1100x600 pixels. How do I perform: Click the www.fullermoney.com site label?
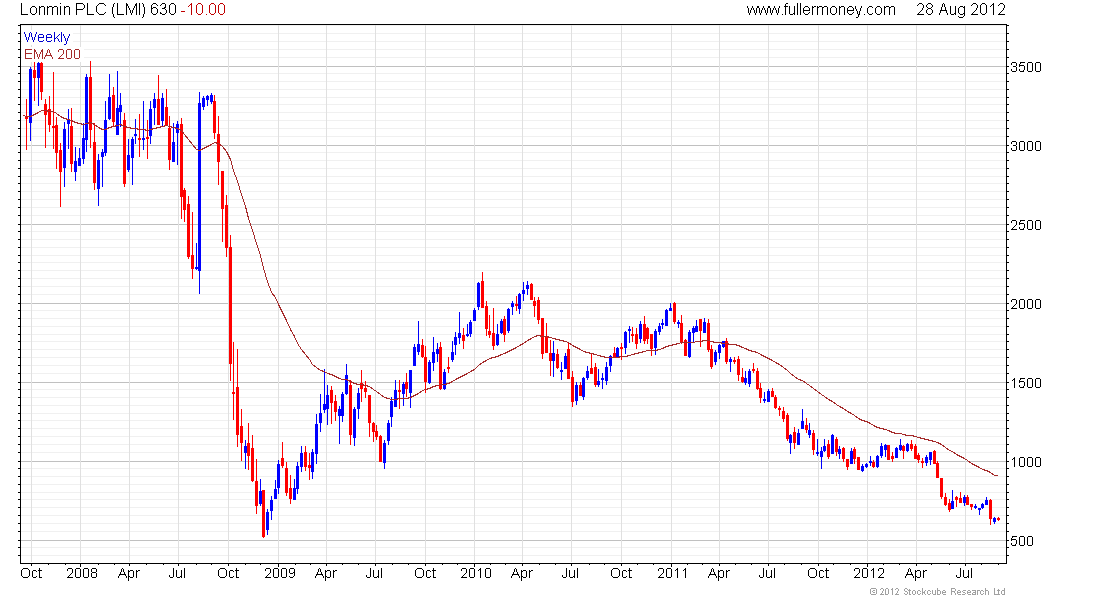click(821, 10)
